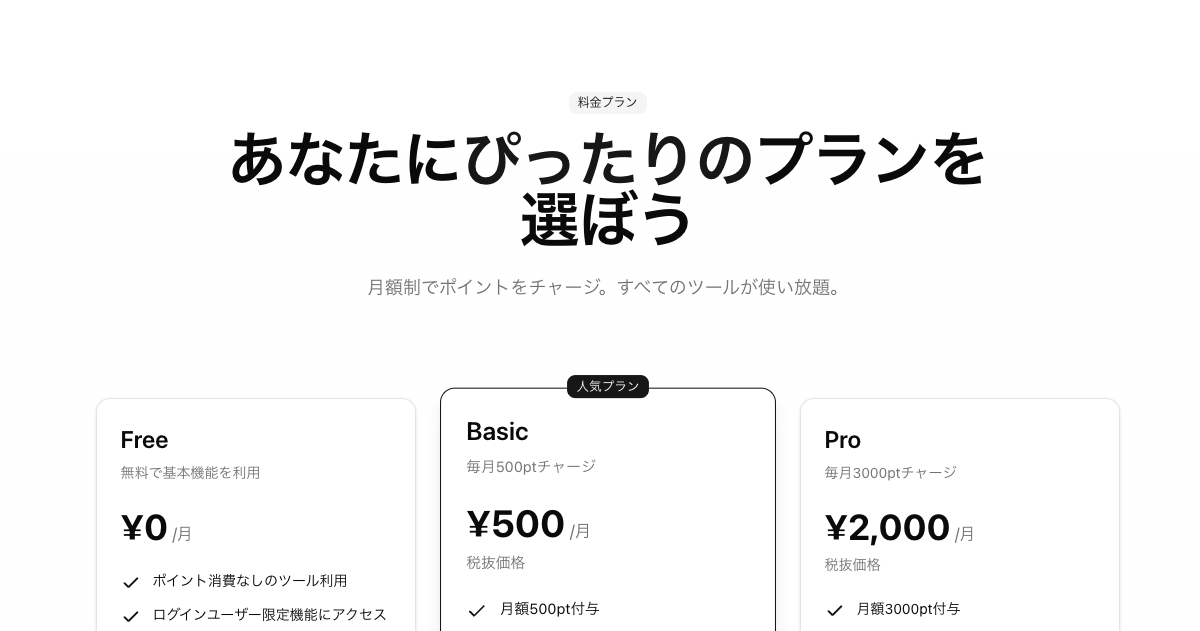1200x631 pixels.
Task: Click the ¥0 price on Free plan
Action: pos(144,528)
